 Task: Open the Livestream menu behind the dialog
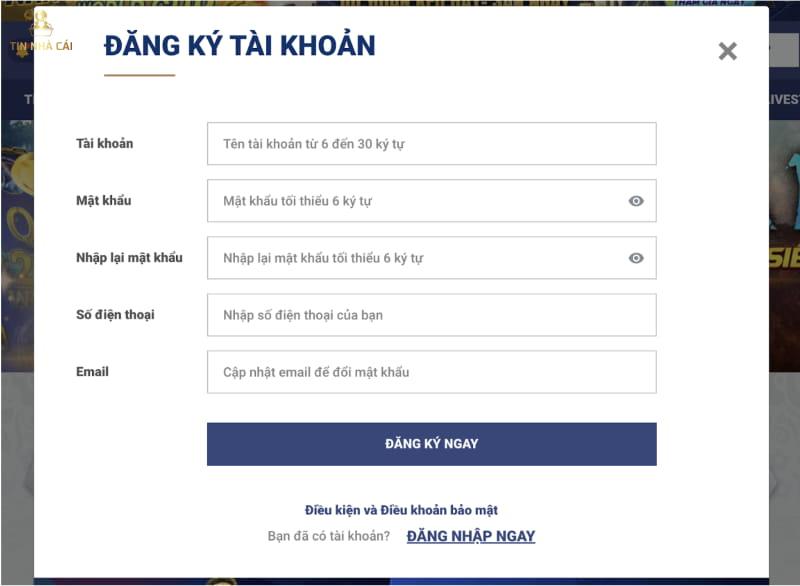(x=783, y=99)
